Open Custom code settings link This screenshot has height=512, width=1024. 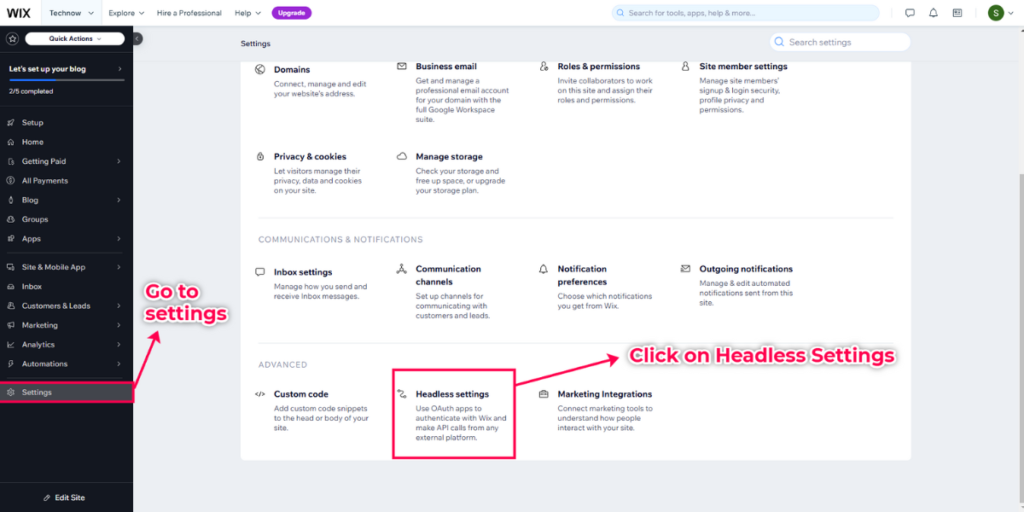301,394
